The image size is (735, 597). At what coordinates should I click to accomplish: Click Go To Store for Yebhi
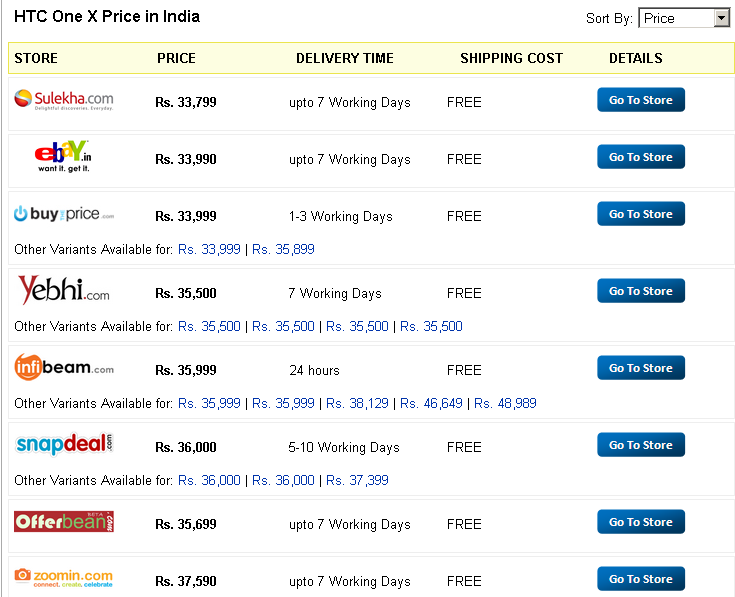tap(641, 291)
